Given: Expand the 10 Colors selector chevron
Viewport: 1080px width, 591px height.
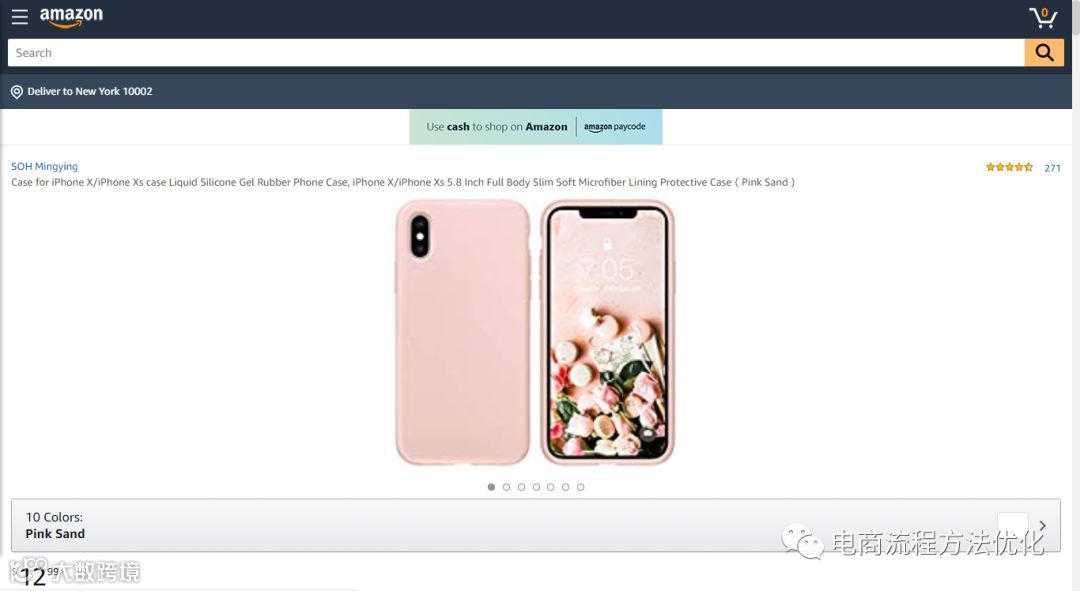Looking at the screenshot, I should pos(1042,526).
